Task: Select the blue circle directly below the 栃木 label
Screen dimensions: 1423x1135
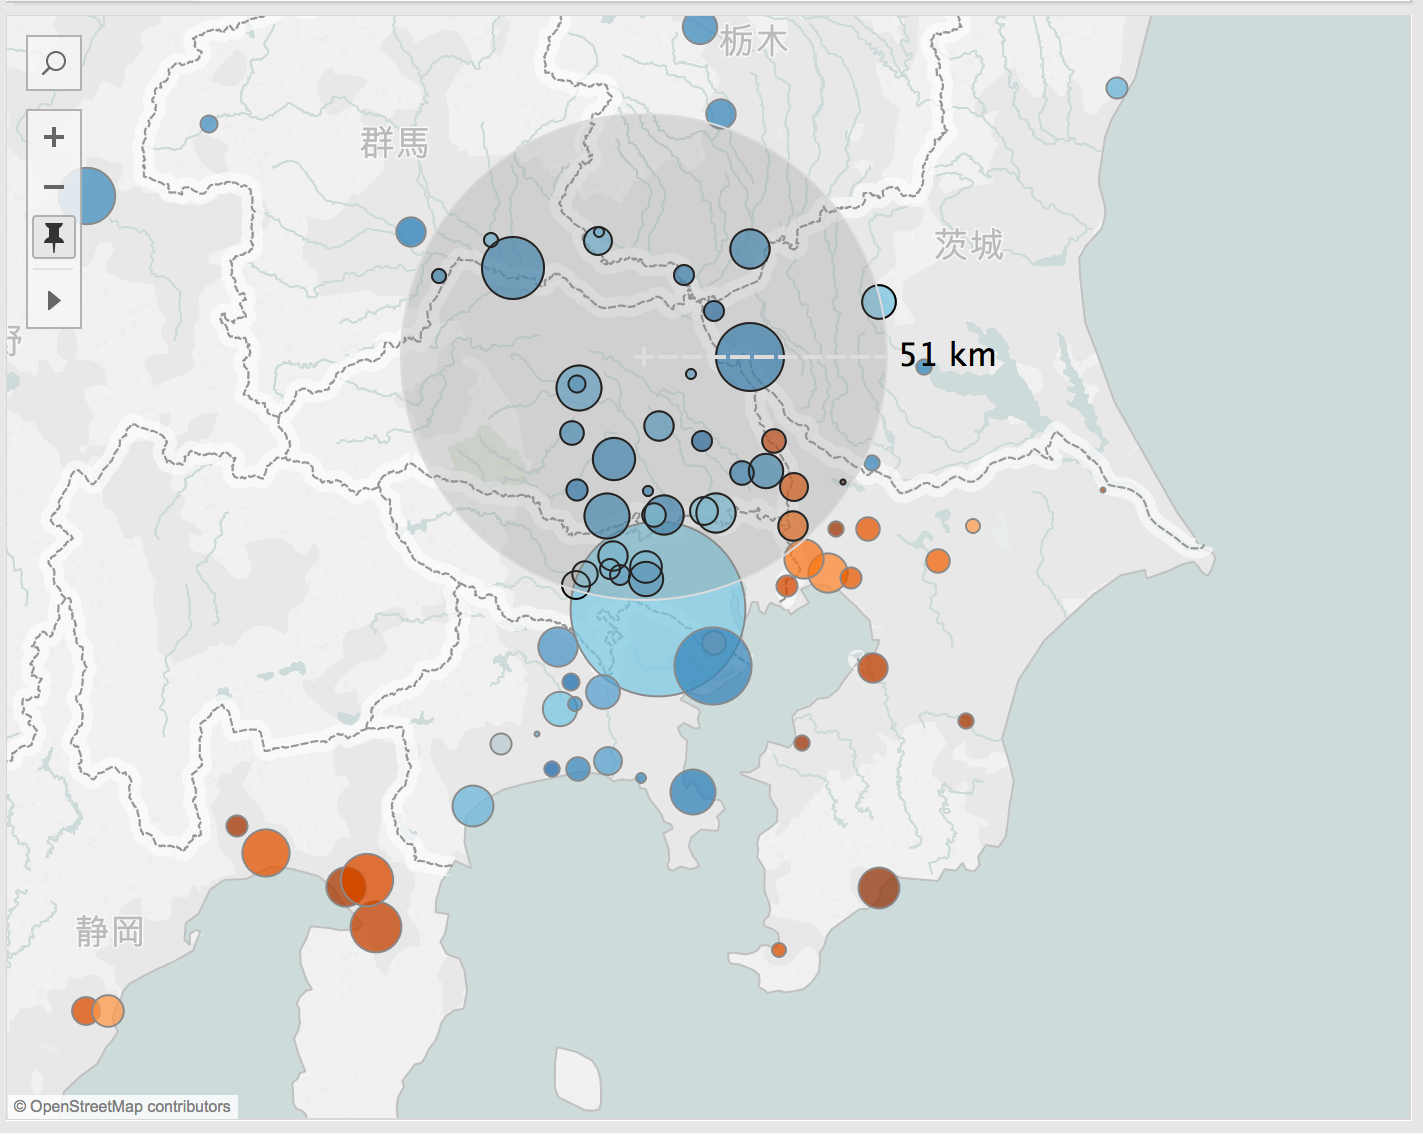Action: [721, 113]
